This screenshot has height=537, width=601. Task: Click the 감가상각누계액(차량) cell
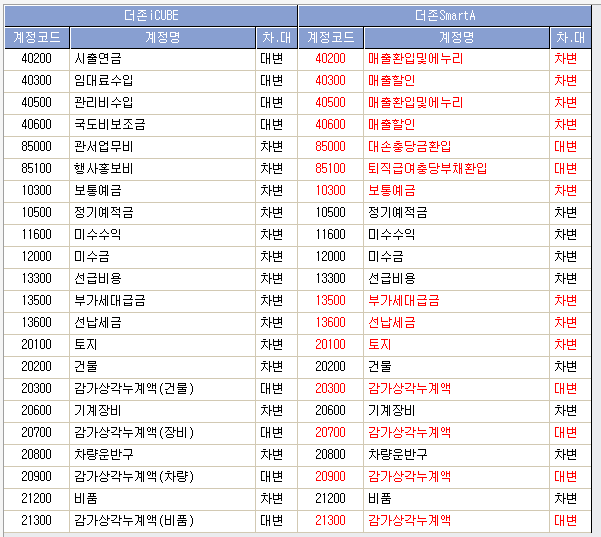[163, 477]
